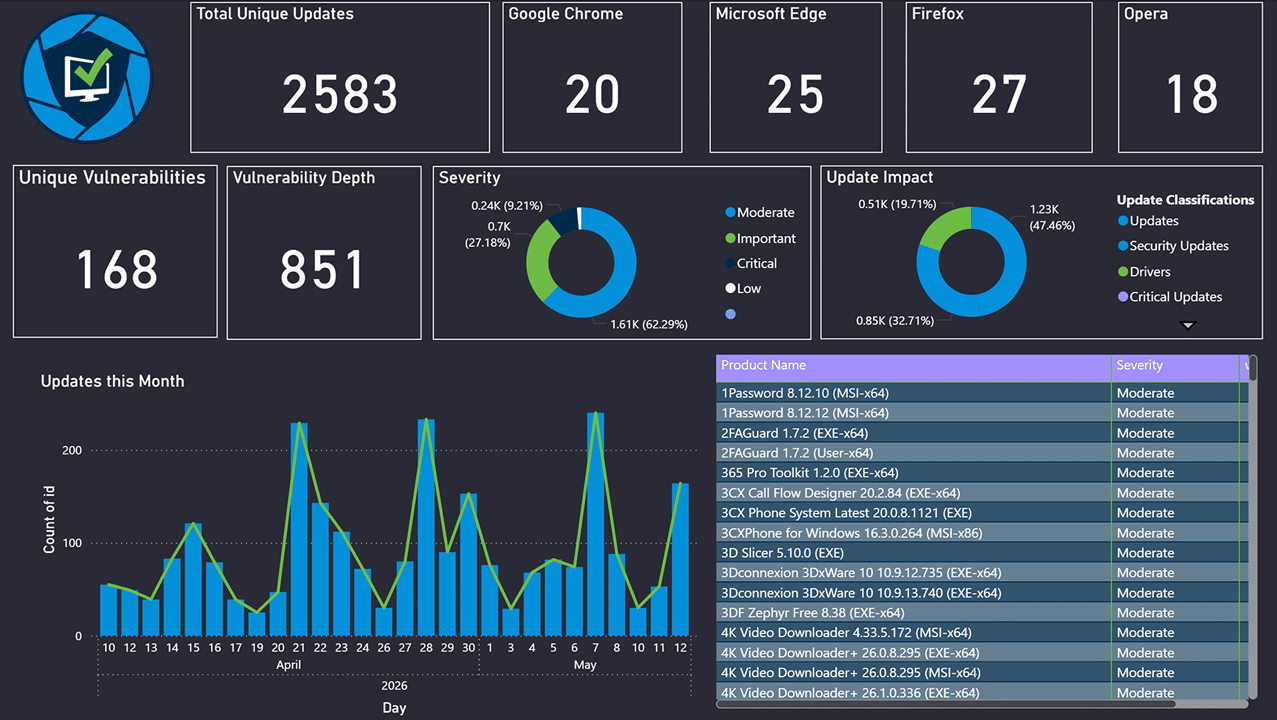This screenshot has width=1277, height=720.
Task: Click the Opera count card
Action: 1192,76
